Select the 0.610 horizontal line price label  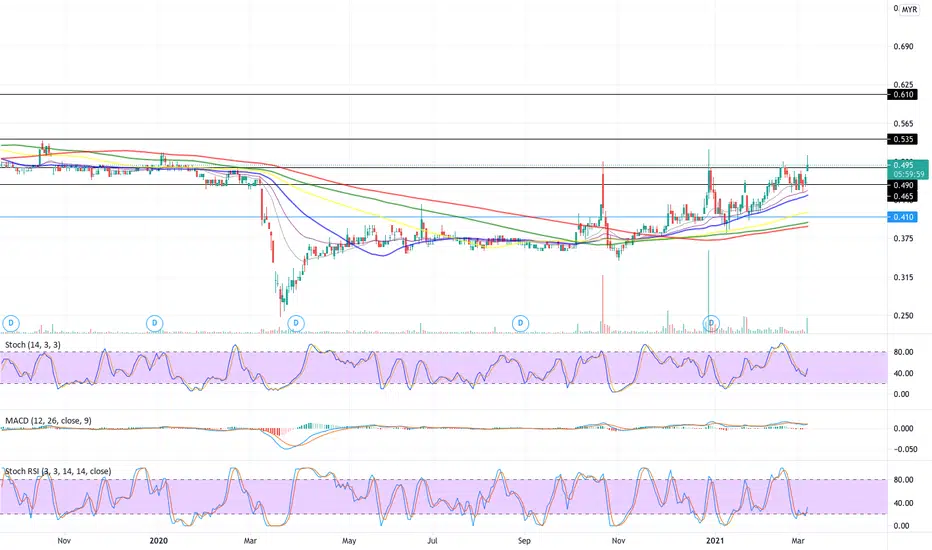pyautogui.click(x=902, y=95)
